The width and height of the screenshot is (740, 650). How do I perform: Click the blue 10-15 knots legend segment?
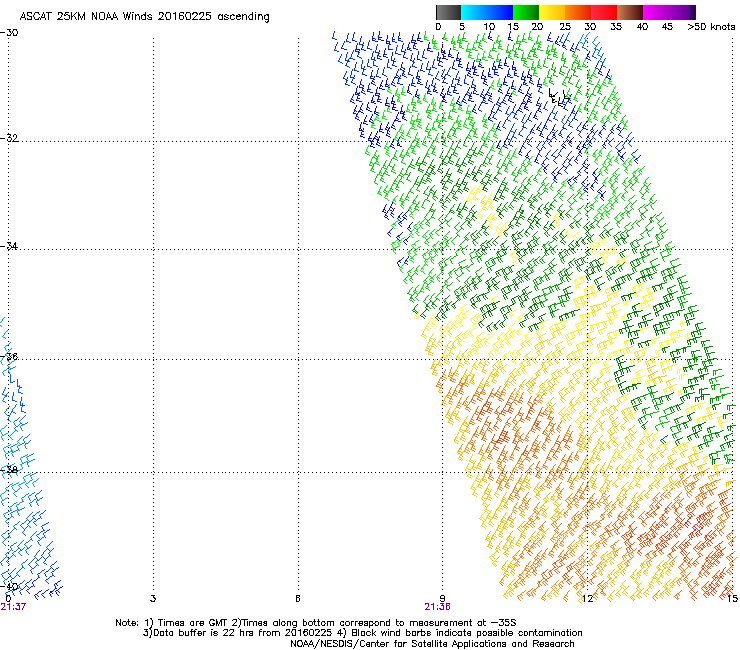(x=500, y=12)
